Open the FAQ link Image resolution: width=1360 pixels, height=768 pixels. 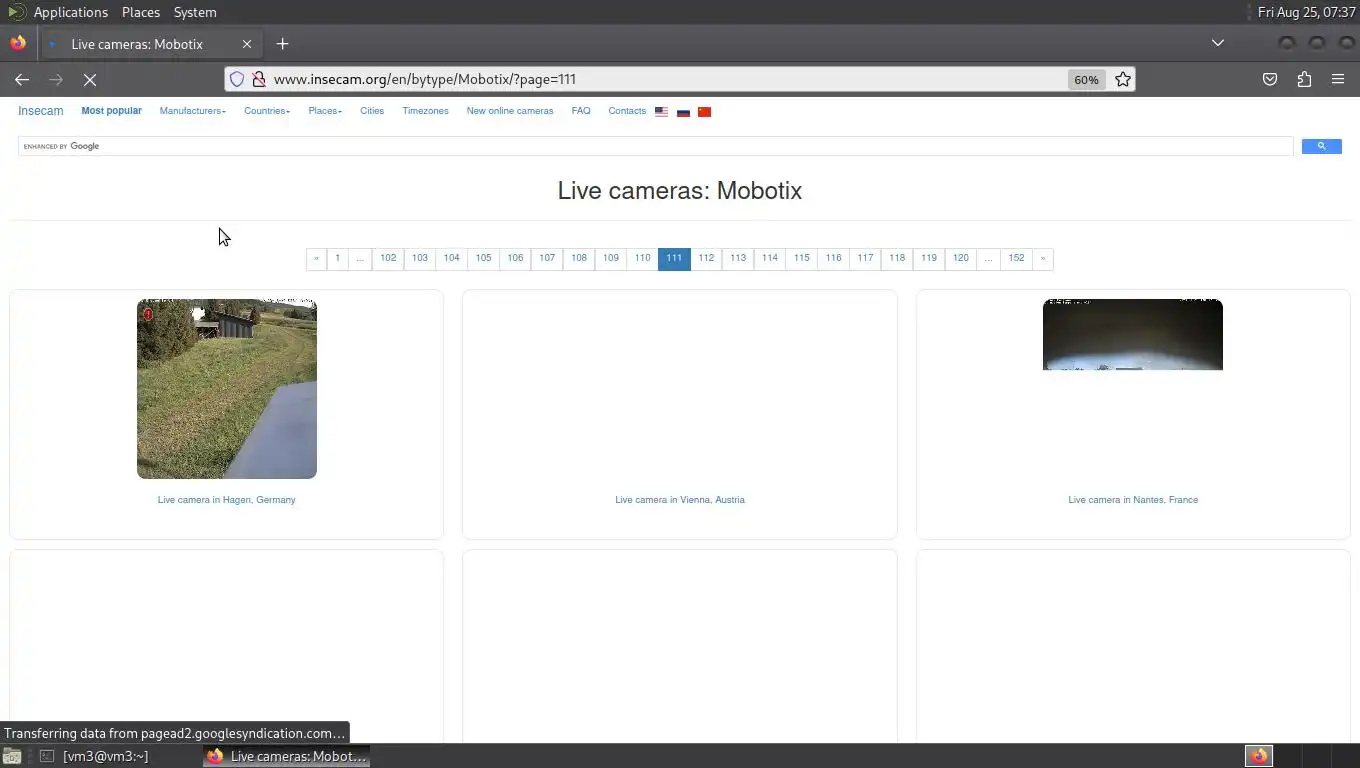point(581,111)
